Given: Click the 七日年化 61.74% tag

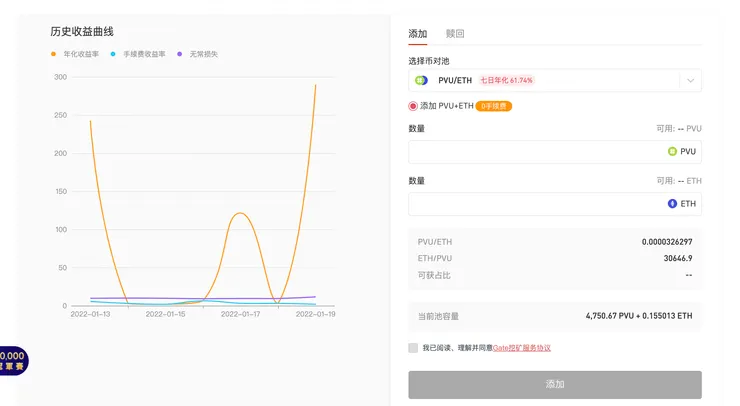Looking at the screenshot, I should coord(506,80).
